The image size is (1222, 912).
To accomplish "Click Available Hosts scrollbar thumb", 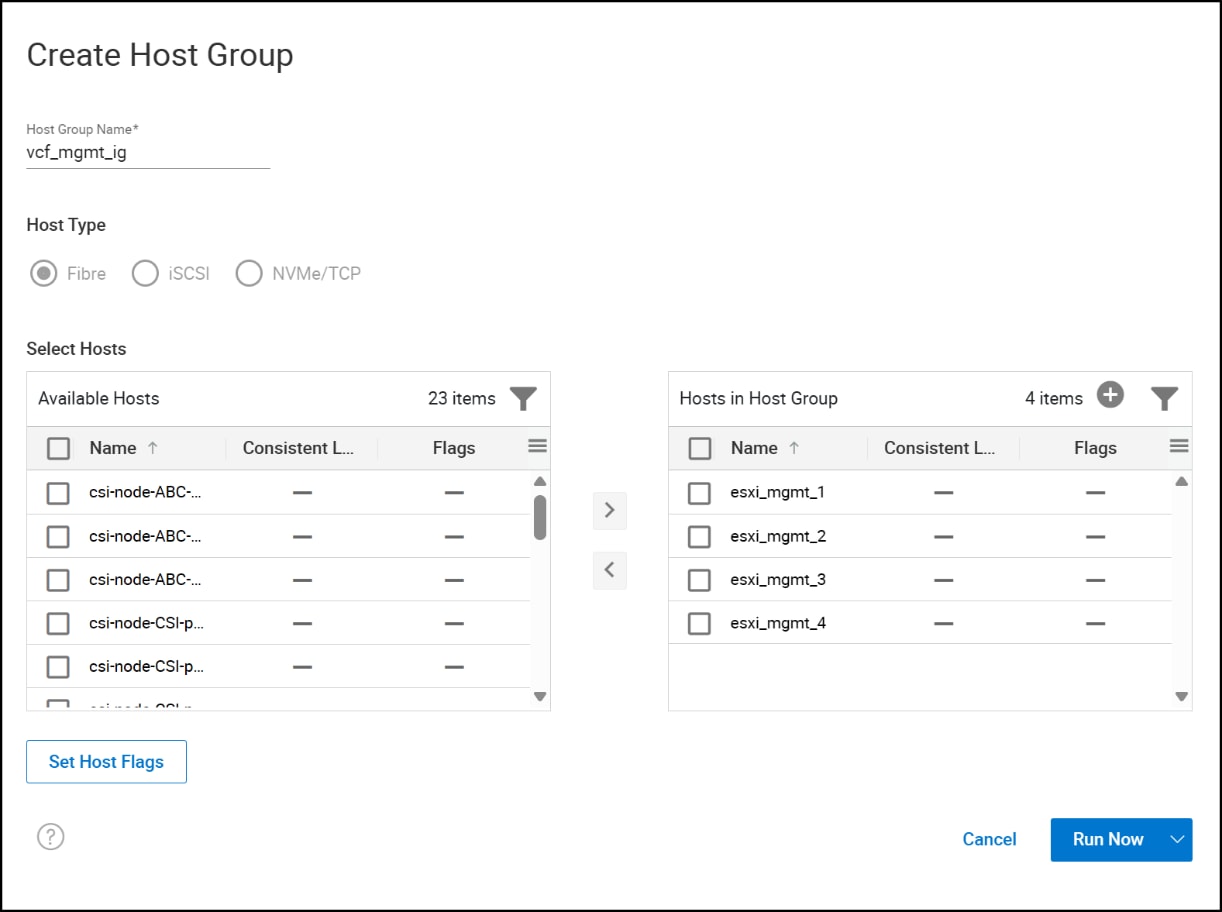I will pyautogui.click(x=540, y=517).
